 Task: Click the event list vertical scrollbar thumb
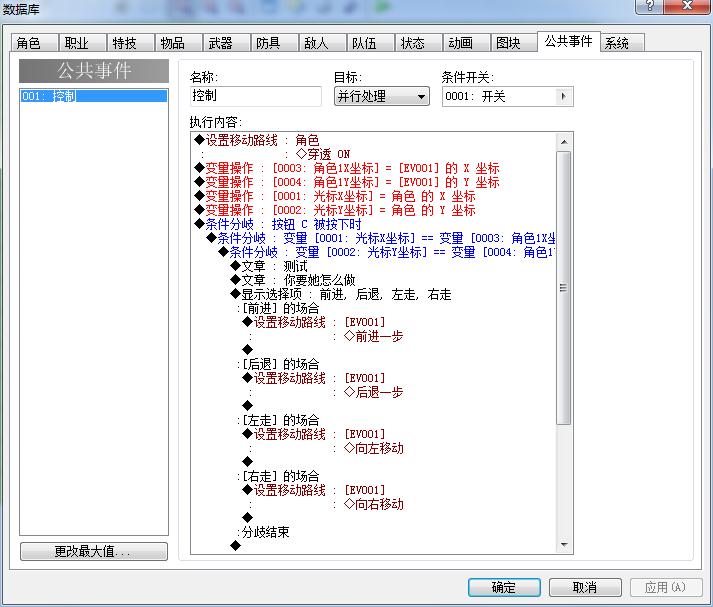coord(564,288)
